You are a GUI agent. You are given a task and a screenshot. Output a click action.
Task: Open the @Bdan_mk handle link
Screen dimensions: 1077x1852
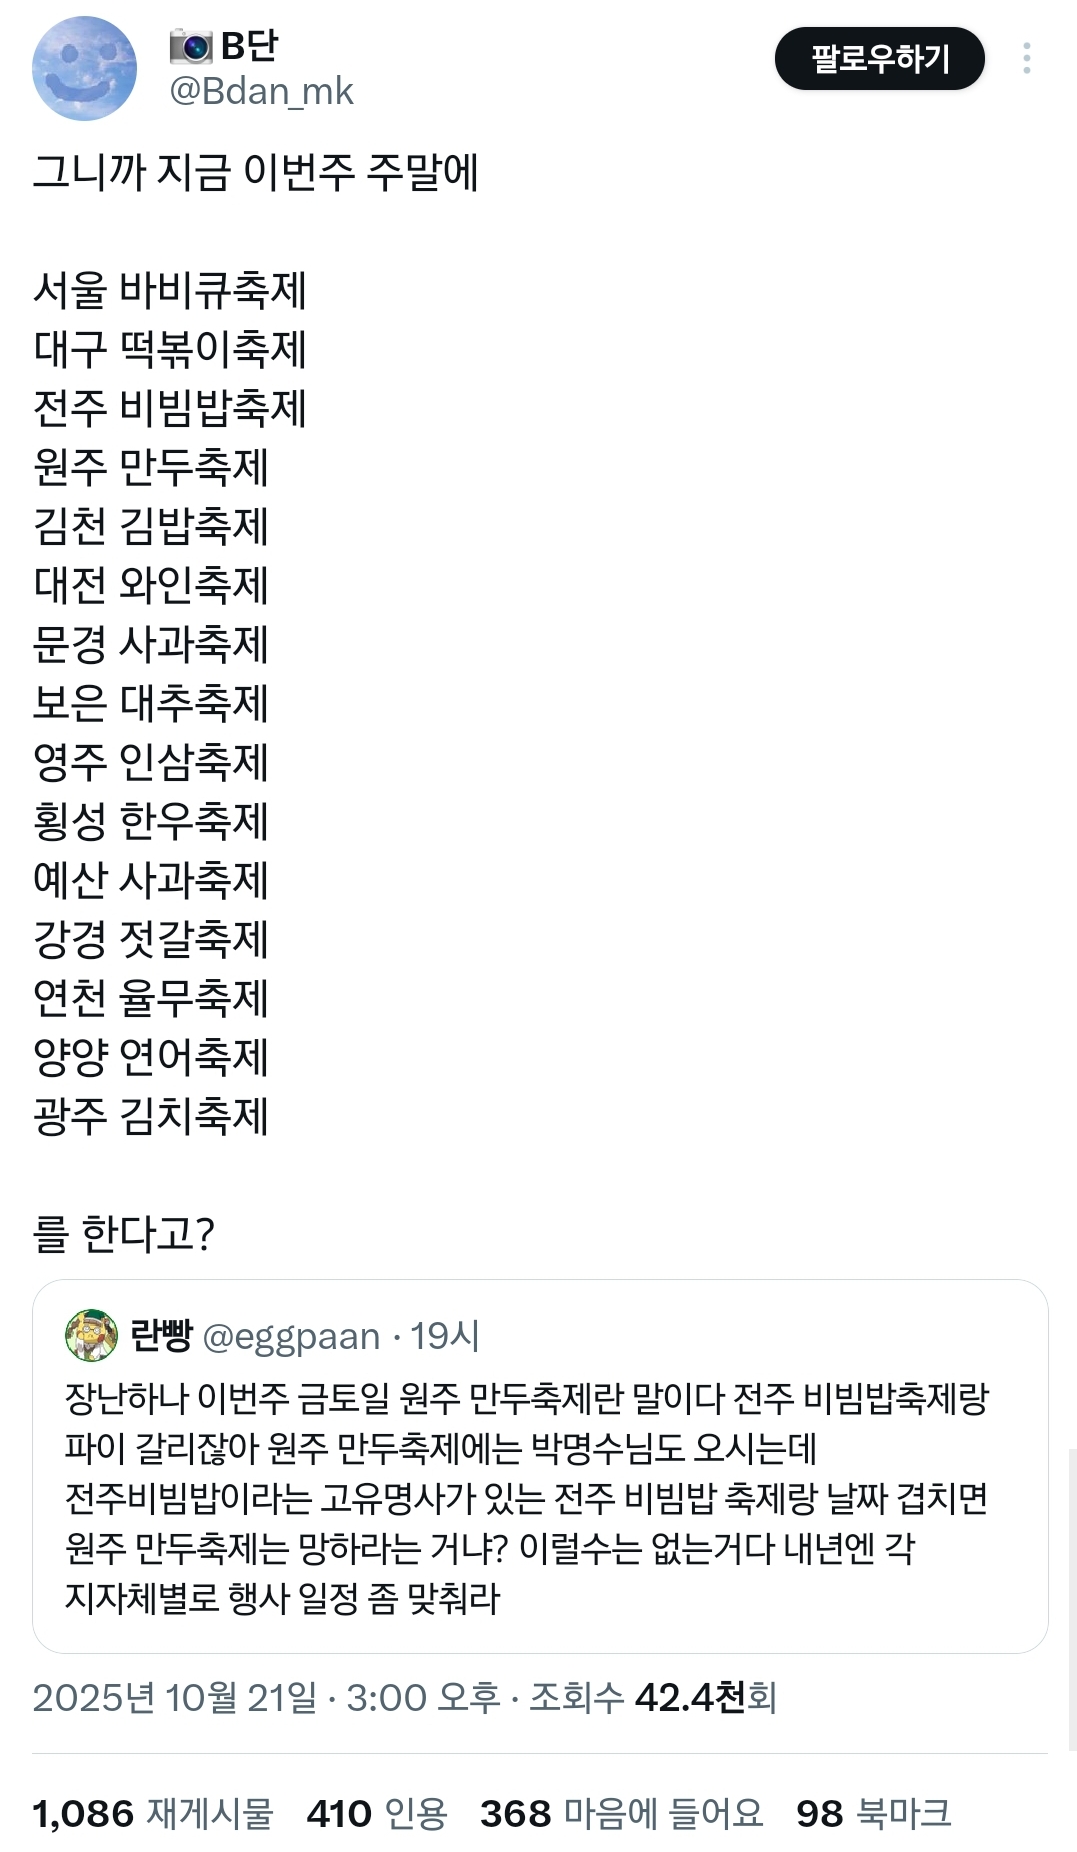click(x=262, y=91)
